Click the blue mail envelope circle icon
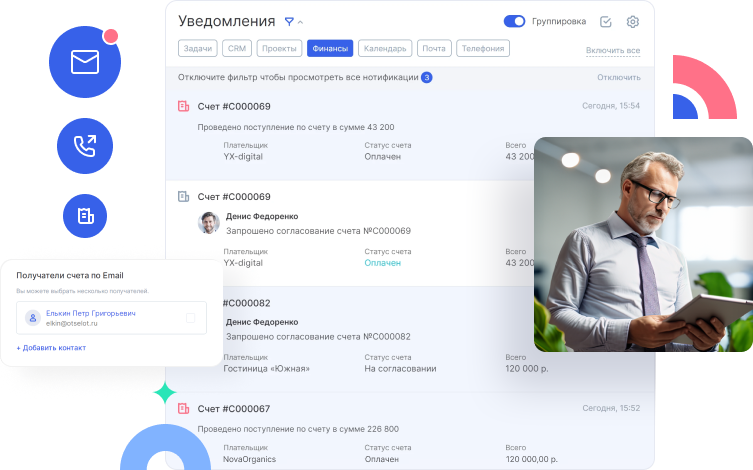Screen dimensions: 753x470 [85, 62]
